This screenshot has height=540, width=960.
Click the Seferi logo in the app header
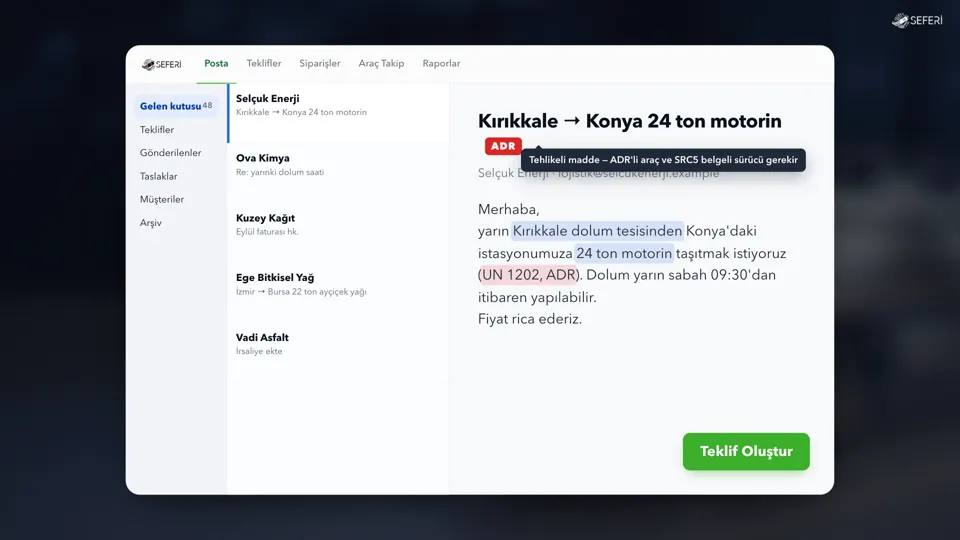point(162,64)
